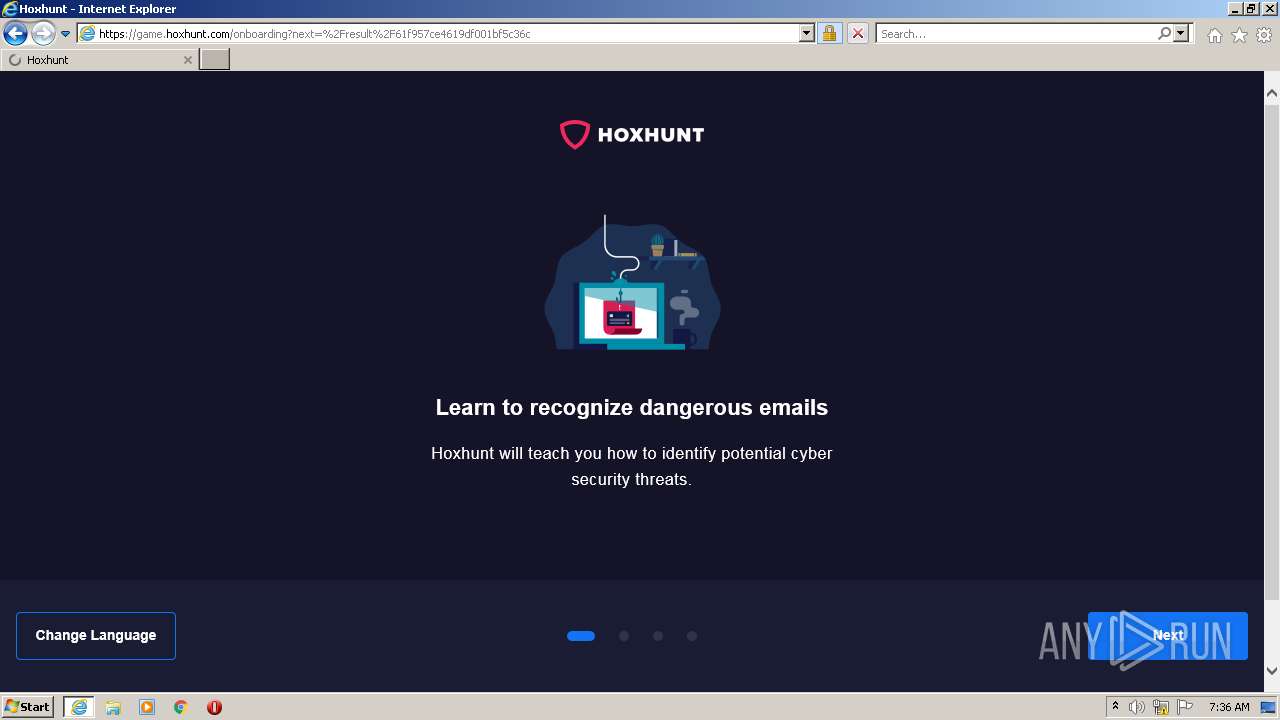Click the Action Center flag icon
Viewport: 1280px width, 720px height.
click(1185, 707)
